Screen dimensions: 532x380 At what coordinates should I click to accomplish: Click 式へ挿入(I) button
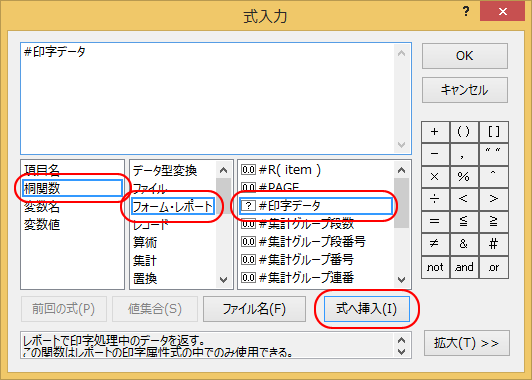tap(367, 309)
